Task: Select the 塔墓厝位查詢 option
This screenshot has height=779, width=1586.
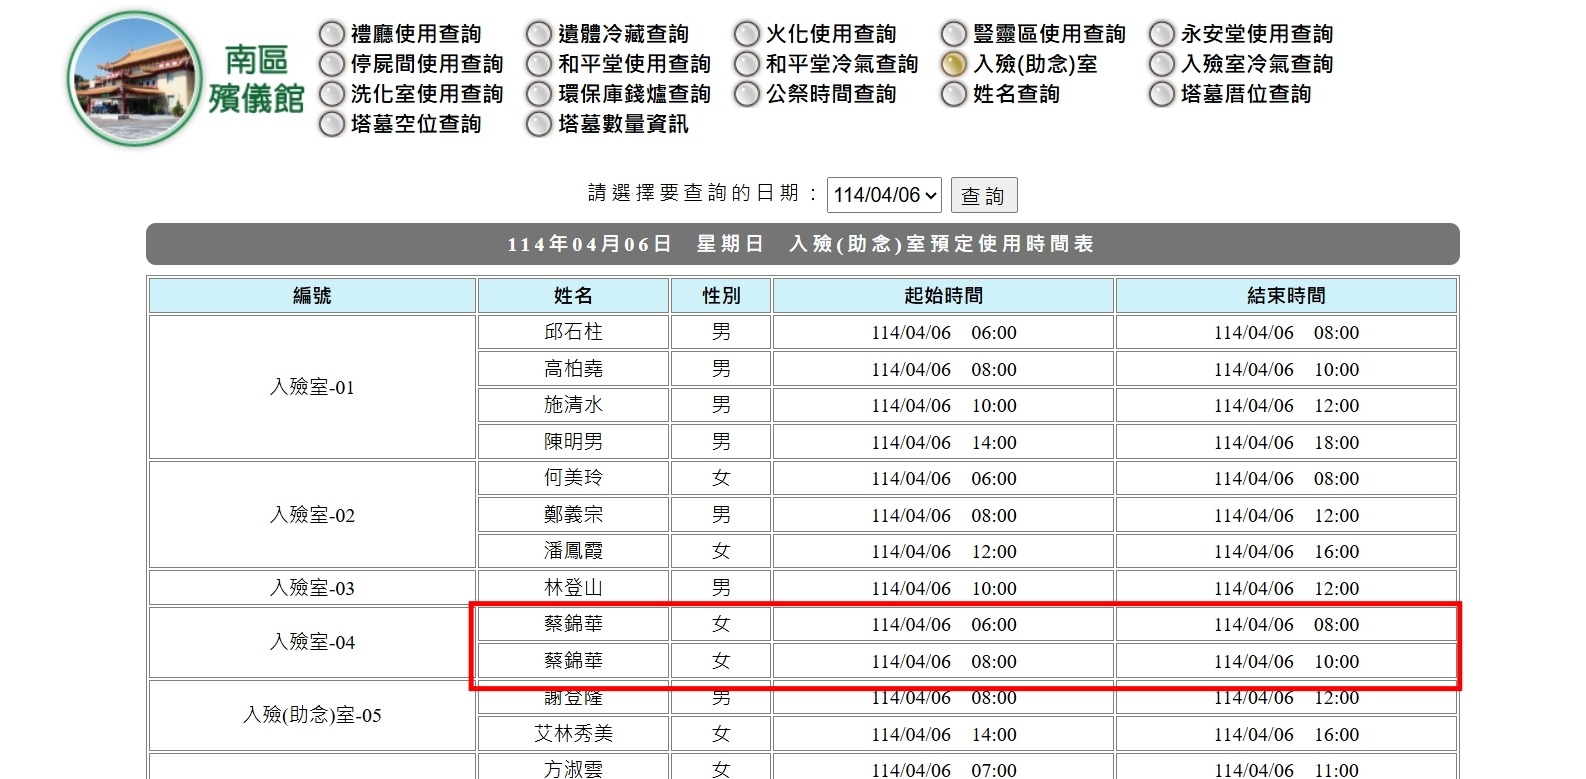Action: click(1162, 94)
